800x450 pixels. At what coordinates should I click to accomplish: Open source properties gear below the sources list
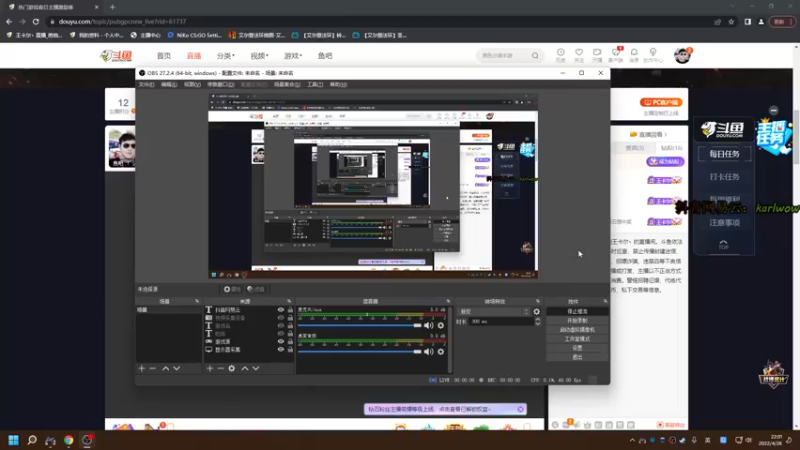coord(232,368)
